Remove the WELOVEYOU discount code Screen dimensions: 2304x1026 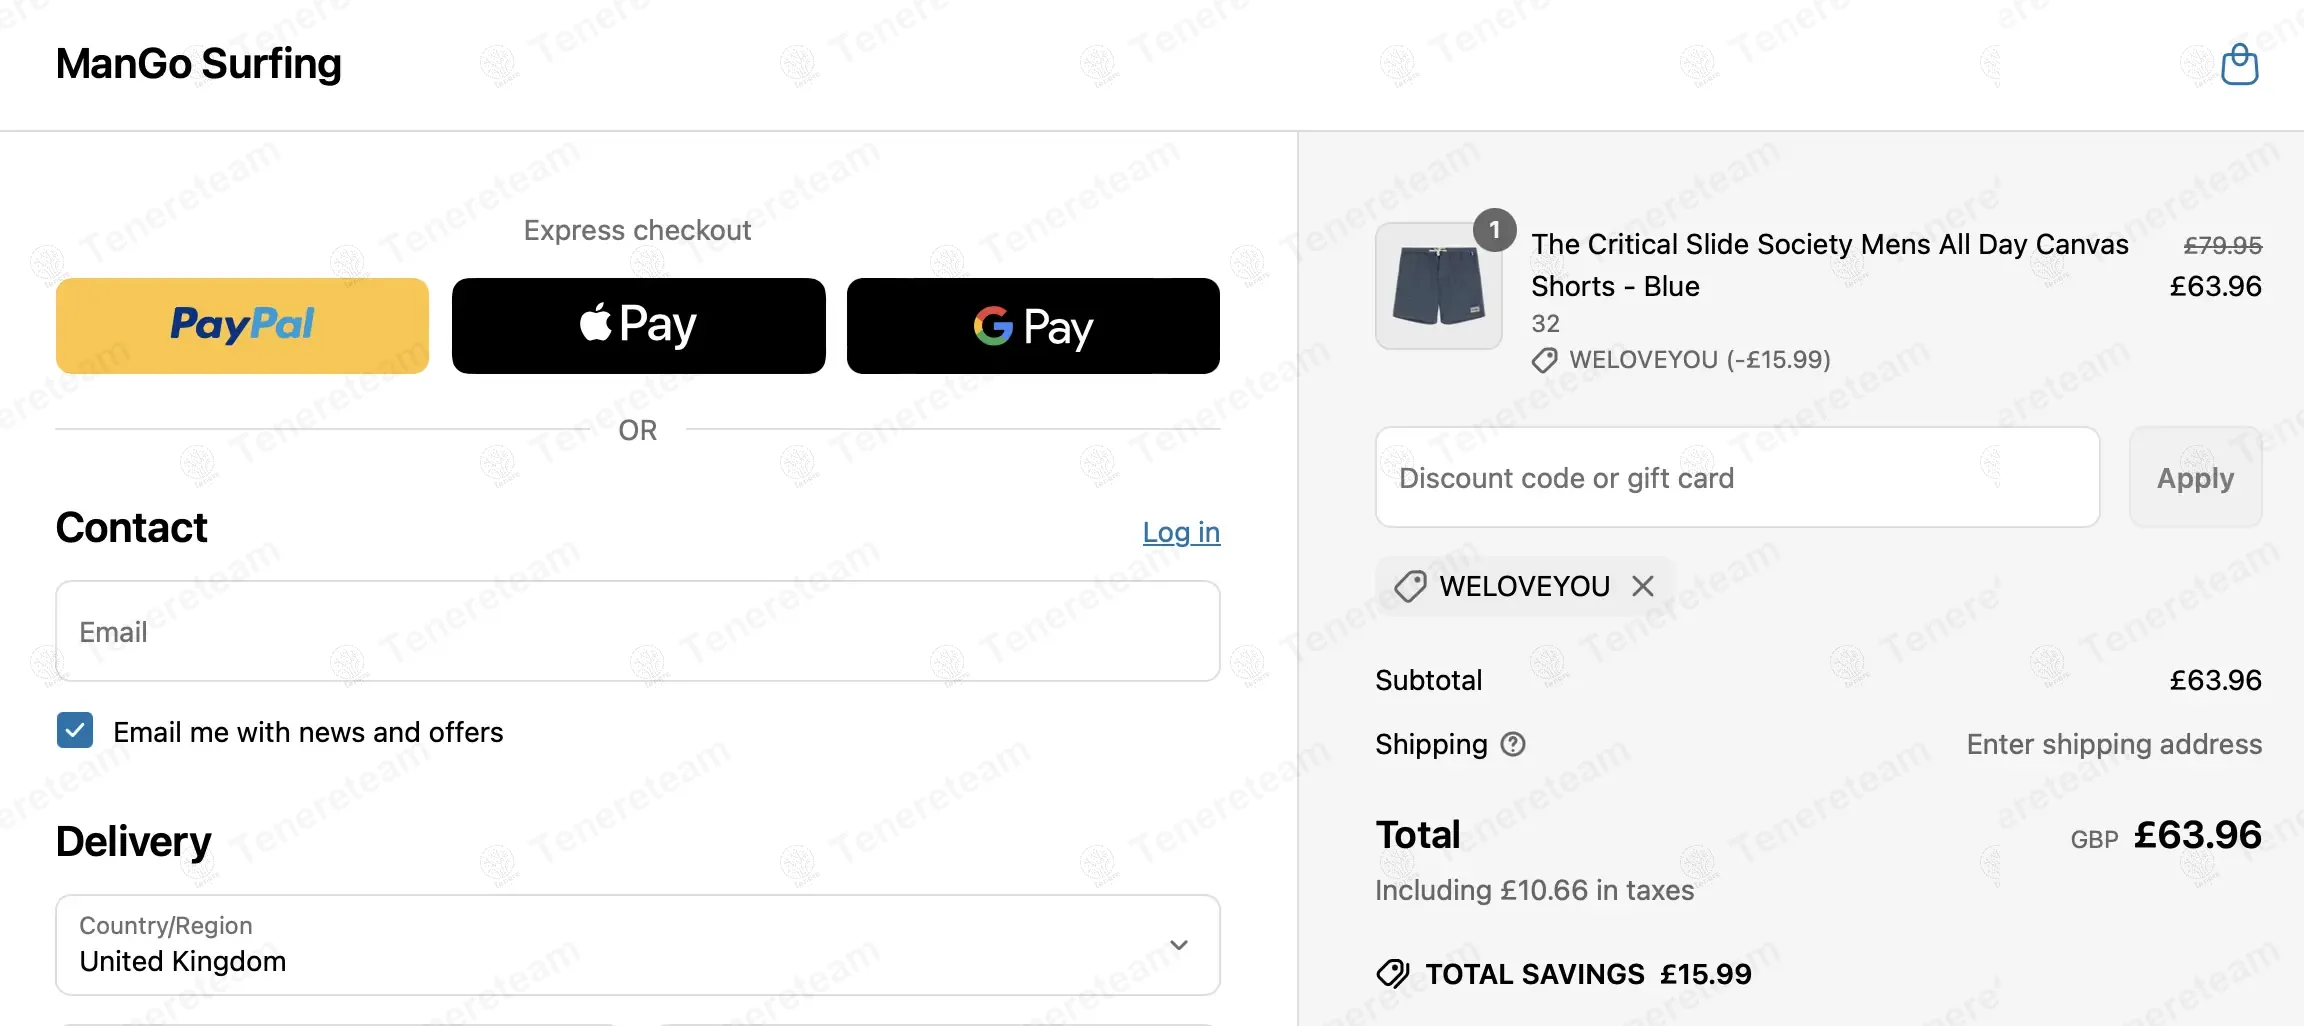1643,586
